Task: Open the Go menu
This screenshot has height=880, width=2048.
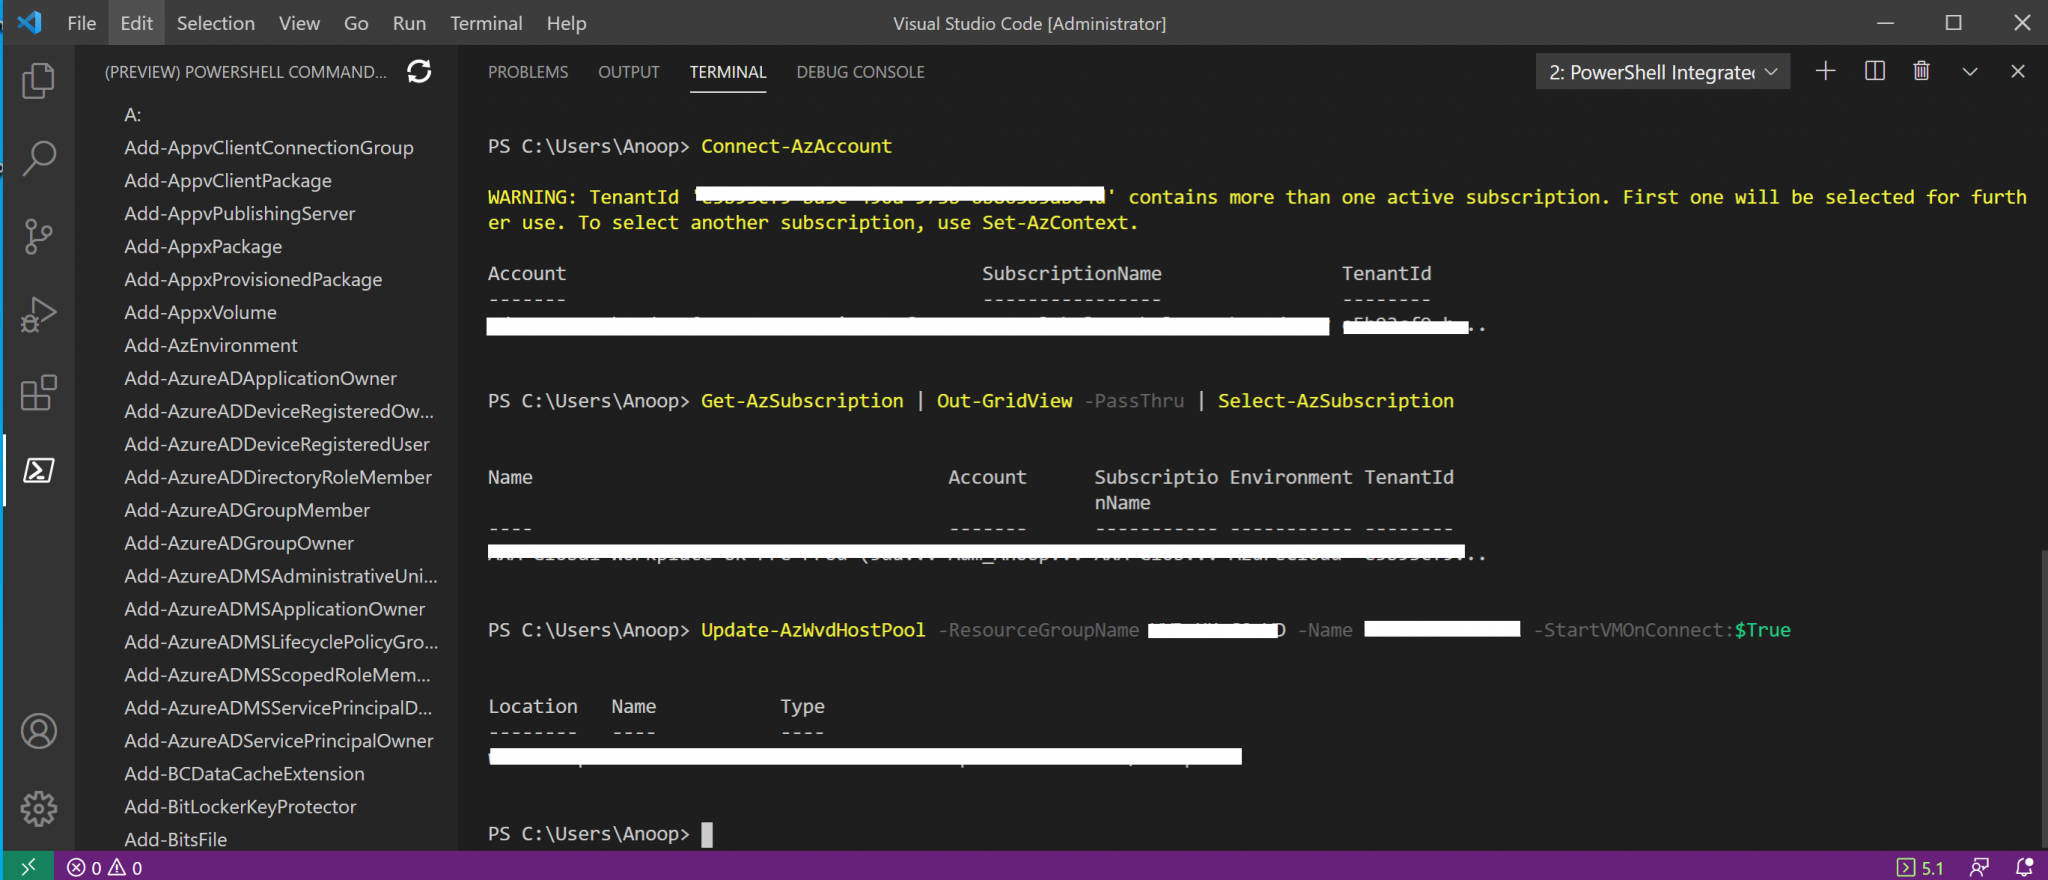Action: pos(356,23)
